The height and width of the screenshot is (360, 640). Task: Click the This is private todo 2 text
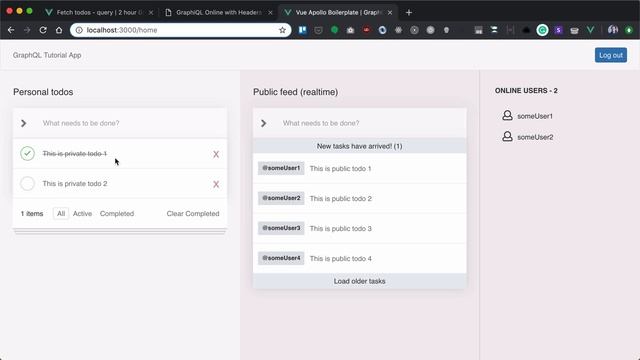tap(75, 184)
